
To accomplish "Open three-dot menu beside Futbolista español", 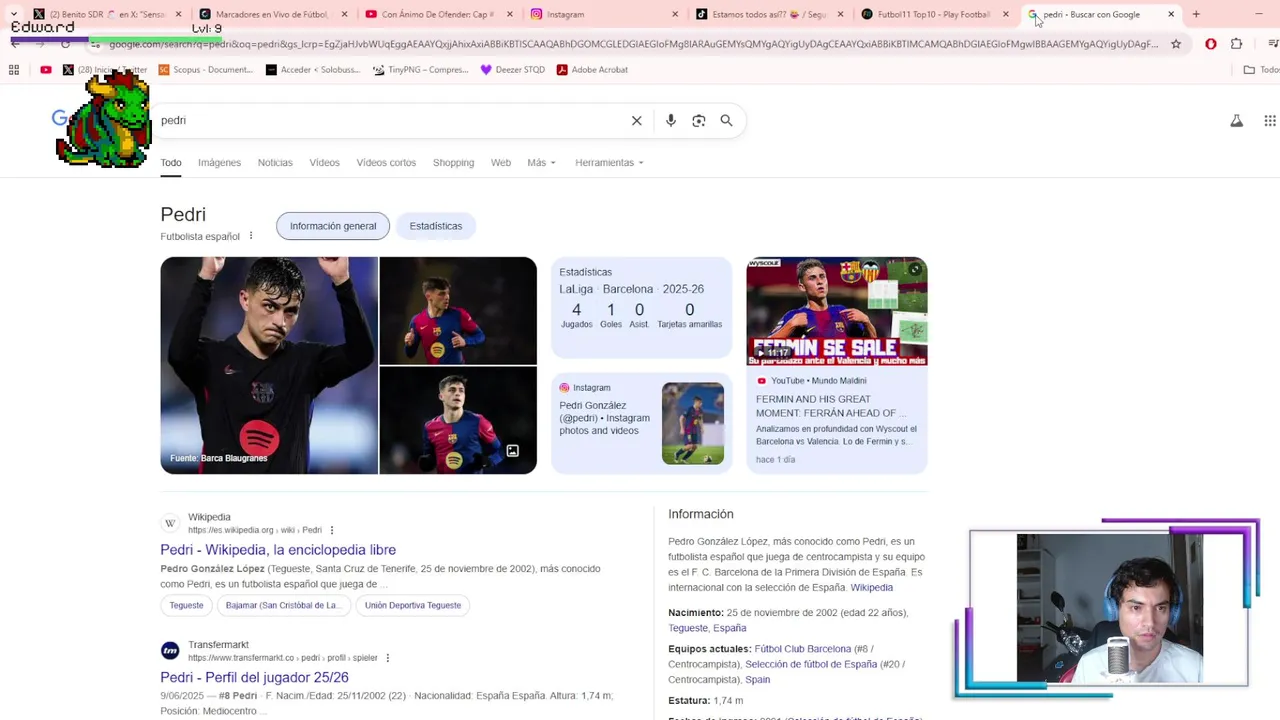I will point(251,236).
